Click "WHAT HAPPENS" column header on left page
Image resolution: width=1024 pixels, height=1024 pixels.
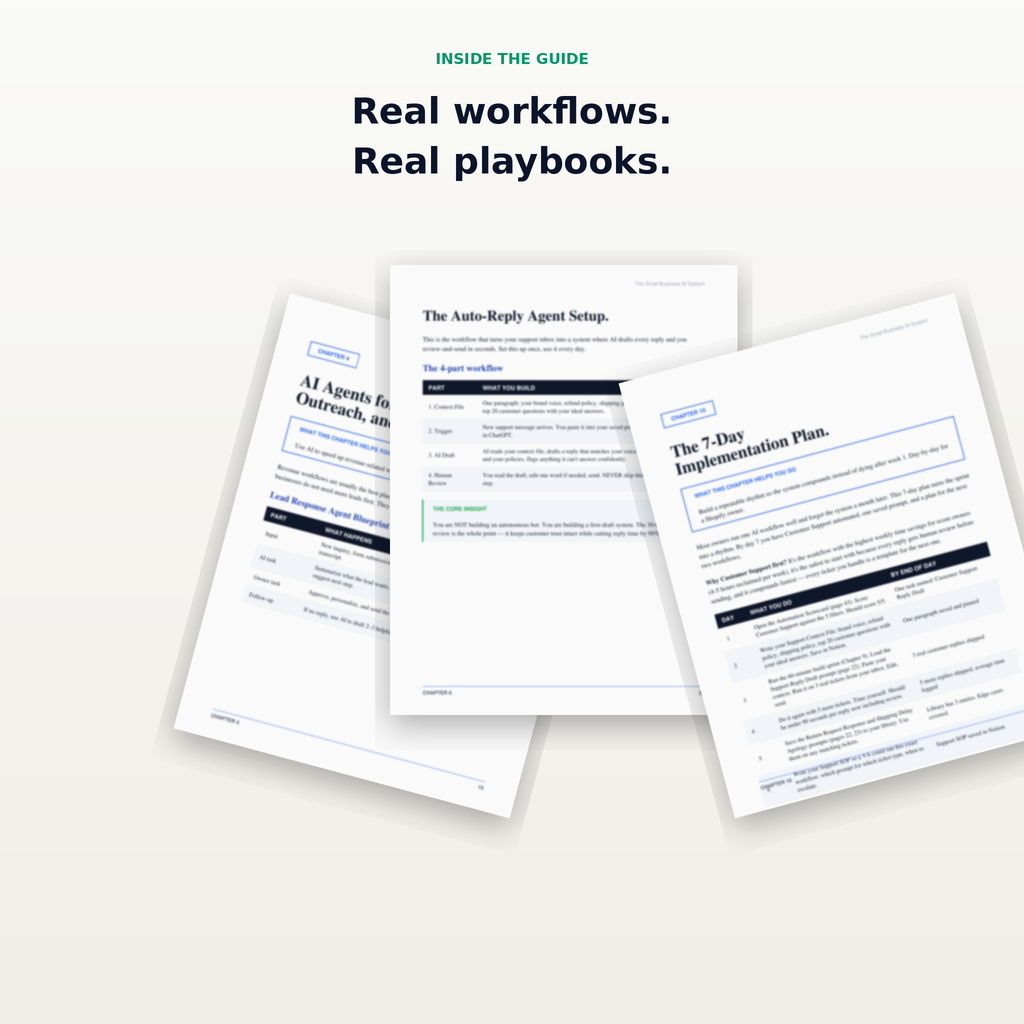click(x=348, y=536)
